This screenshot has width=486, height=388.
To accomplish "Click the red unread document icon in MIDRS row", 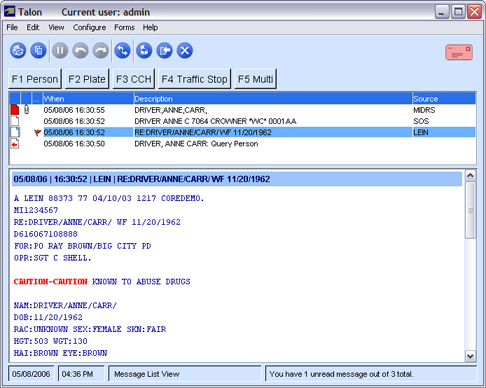I will 15,110.
